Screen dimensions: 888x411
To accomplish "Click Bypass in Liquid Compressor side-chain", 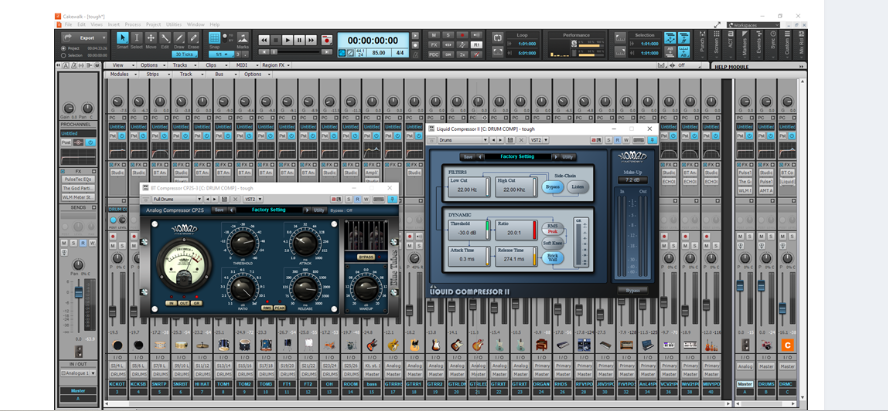I will (x=552, y=186).
